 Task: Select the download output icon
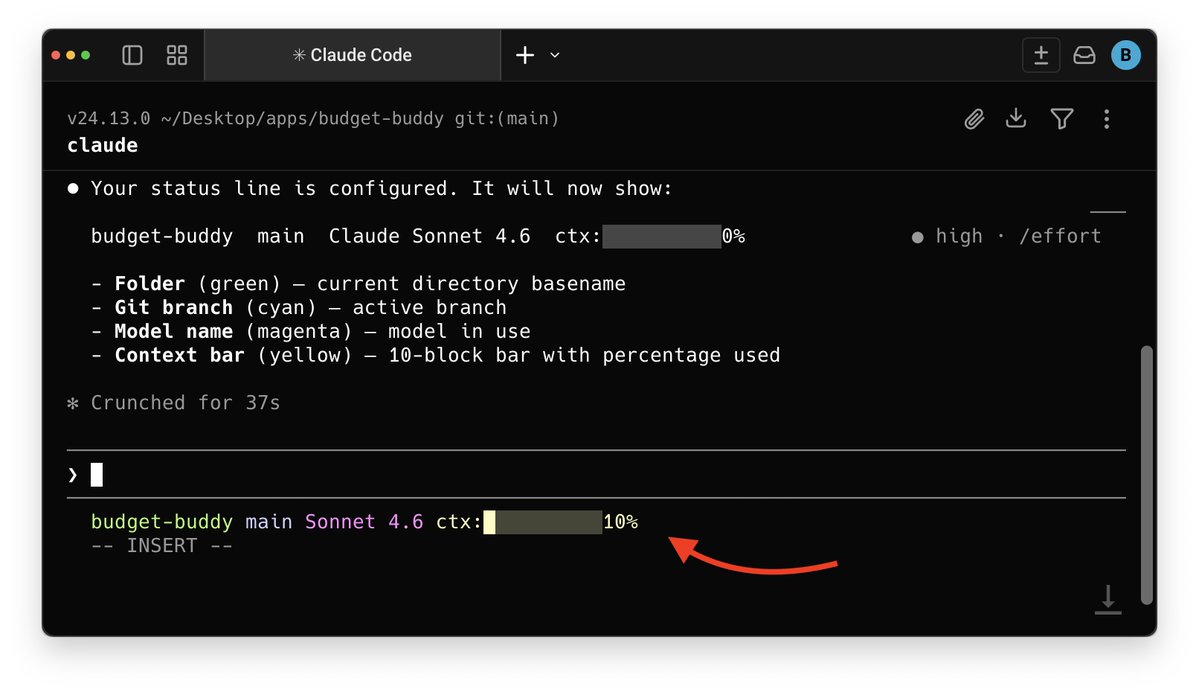[x=1016, y=119]
